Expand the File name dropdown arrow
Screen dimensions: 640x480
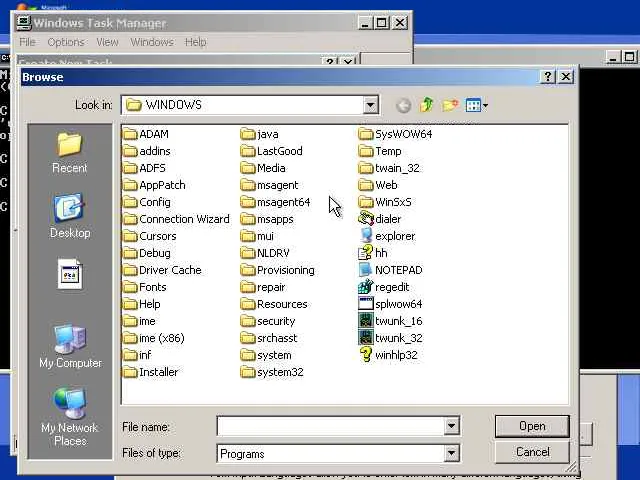tap(451, 426)
